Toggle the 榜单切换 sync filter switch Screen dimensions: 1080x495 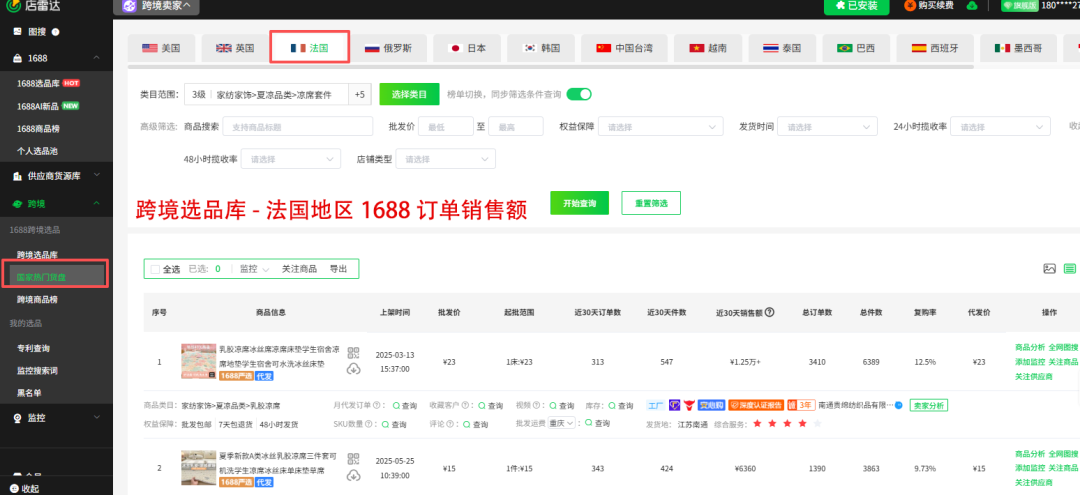pos(579,94)
